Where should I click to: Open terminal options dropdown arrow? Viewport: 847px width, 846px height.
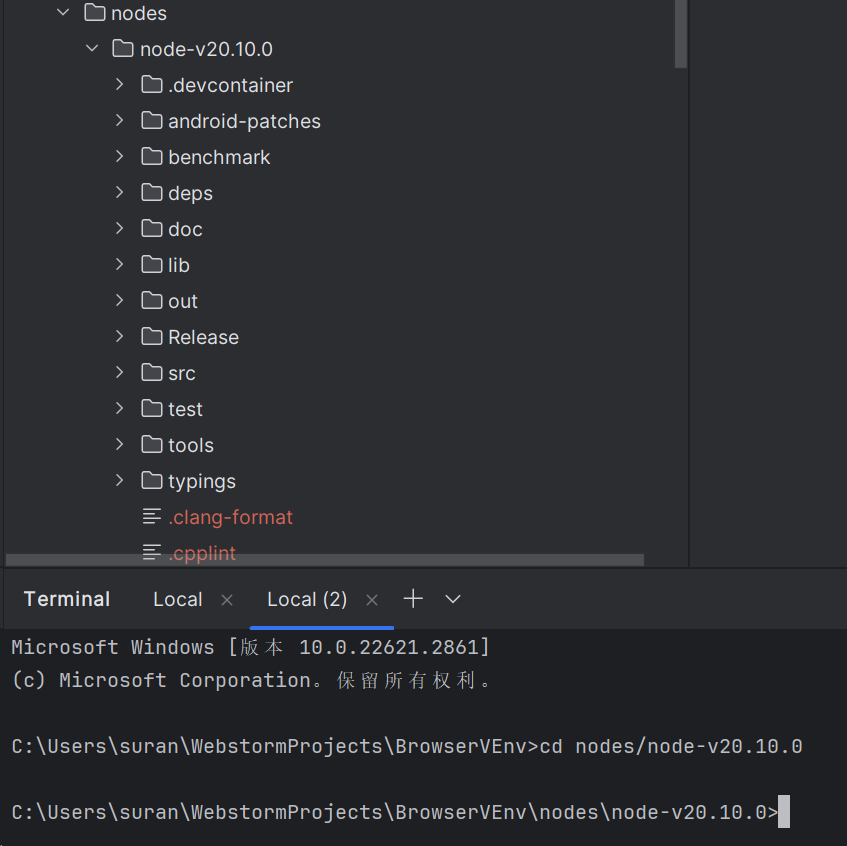click(453, 599)
